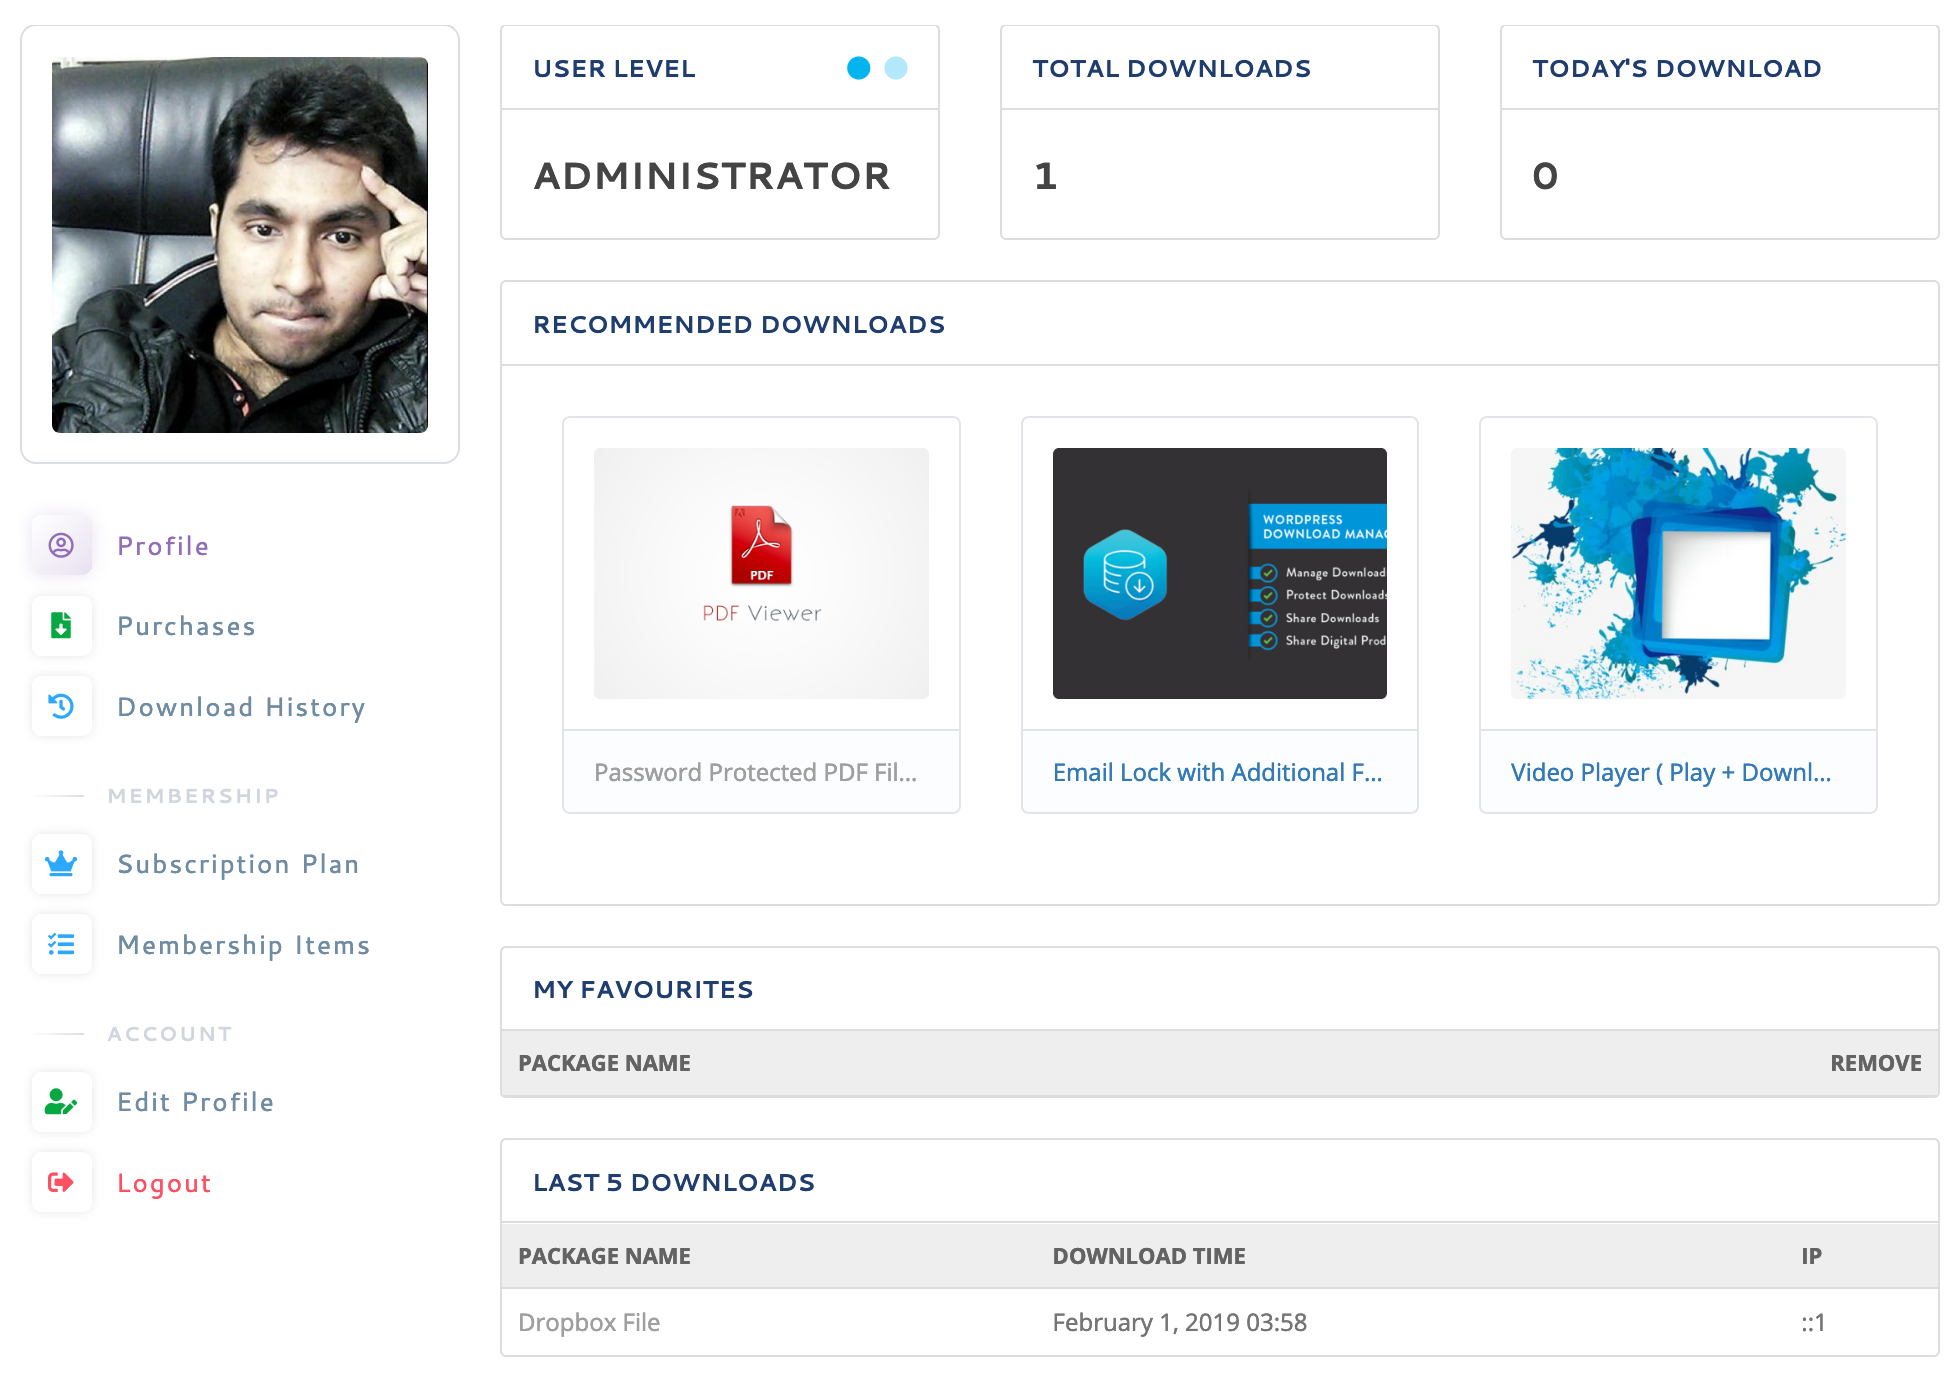Click the Purchases download icon
The width and height of the screenshot is (1960, 1377).
pos(61,626)
